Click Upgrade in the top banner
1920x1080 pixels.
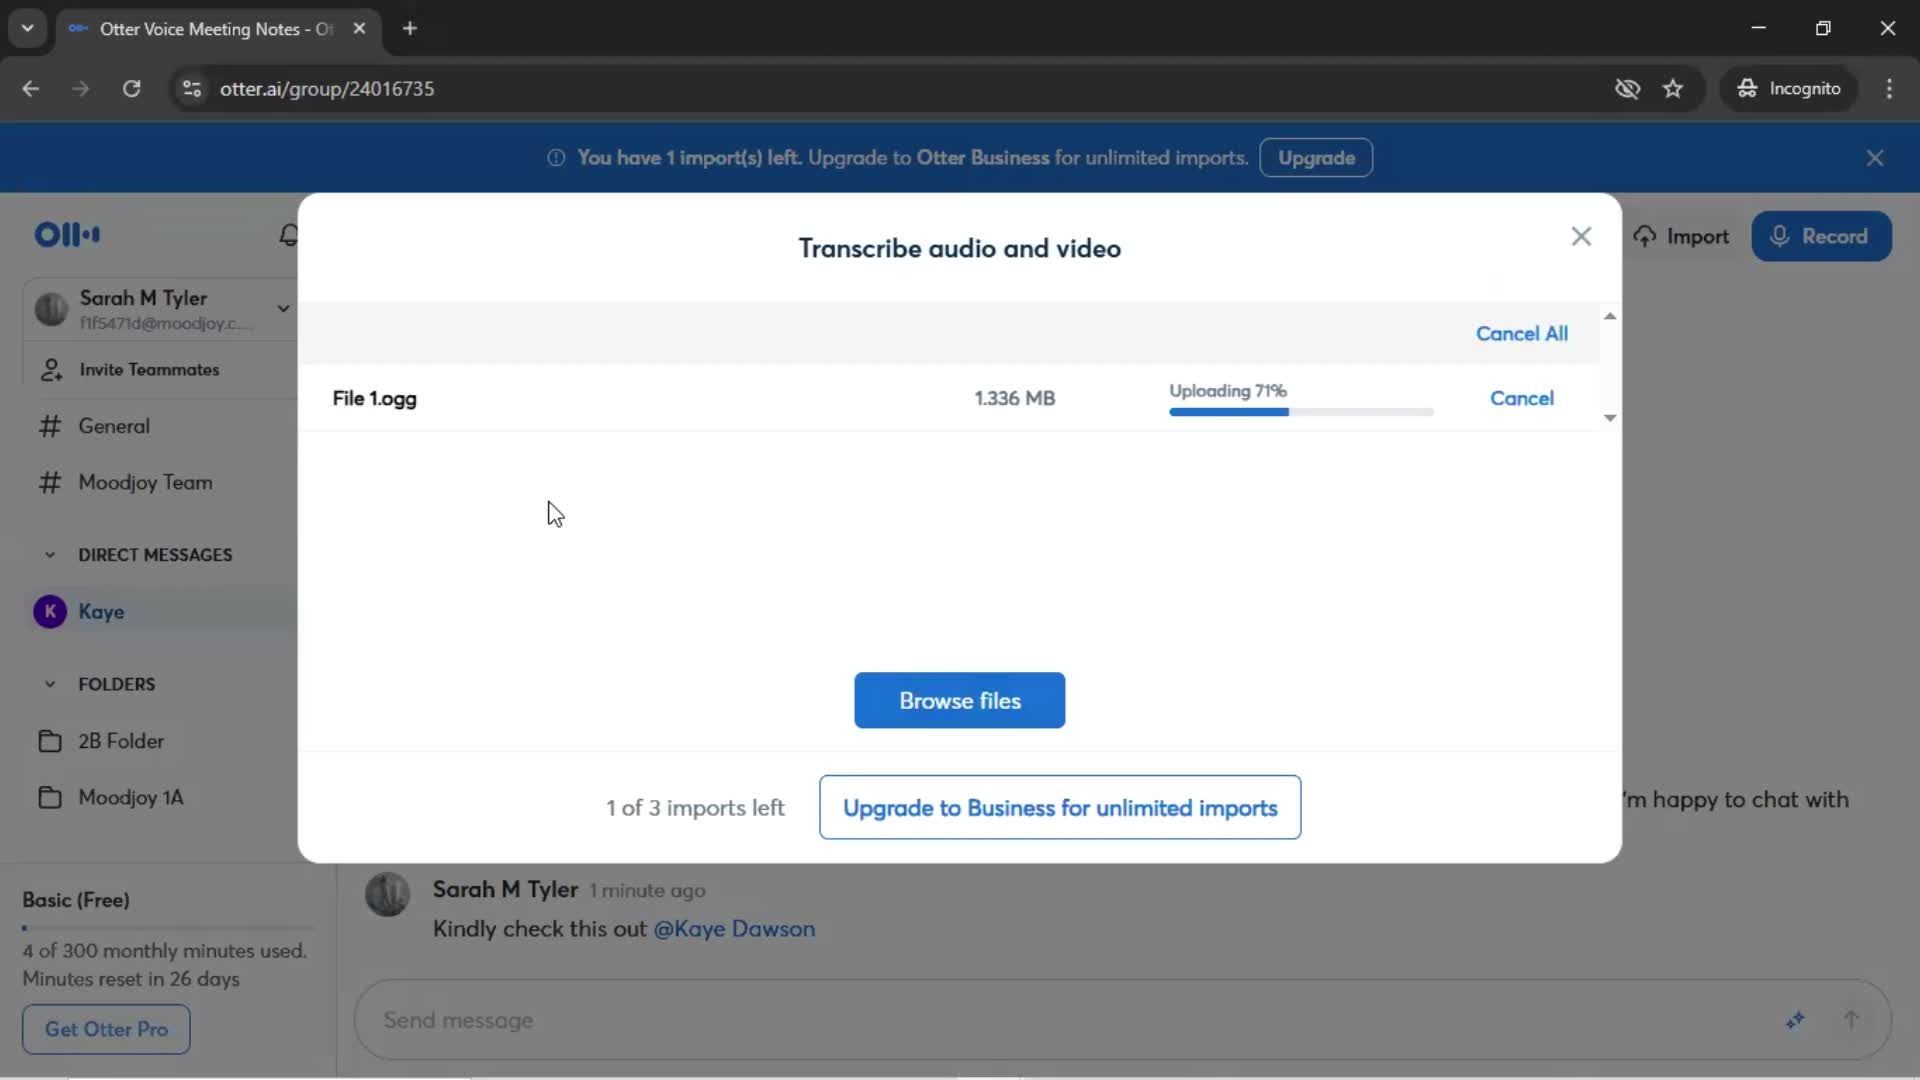[x=1316, y=158]
